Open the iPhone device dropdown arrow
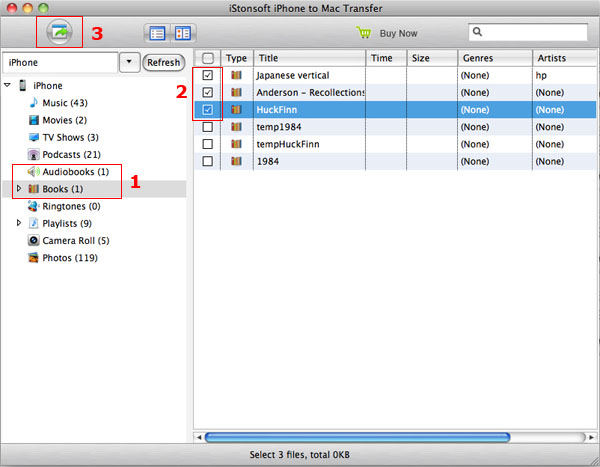The width and height of the screenshot is (600, 467). [129, 62]
